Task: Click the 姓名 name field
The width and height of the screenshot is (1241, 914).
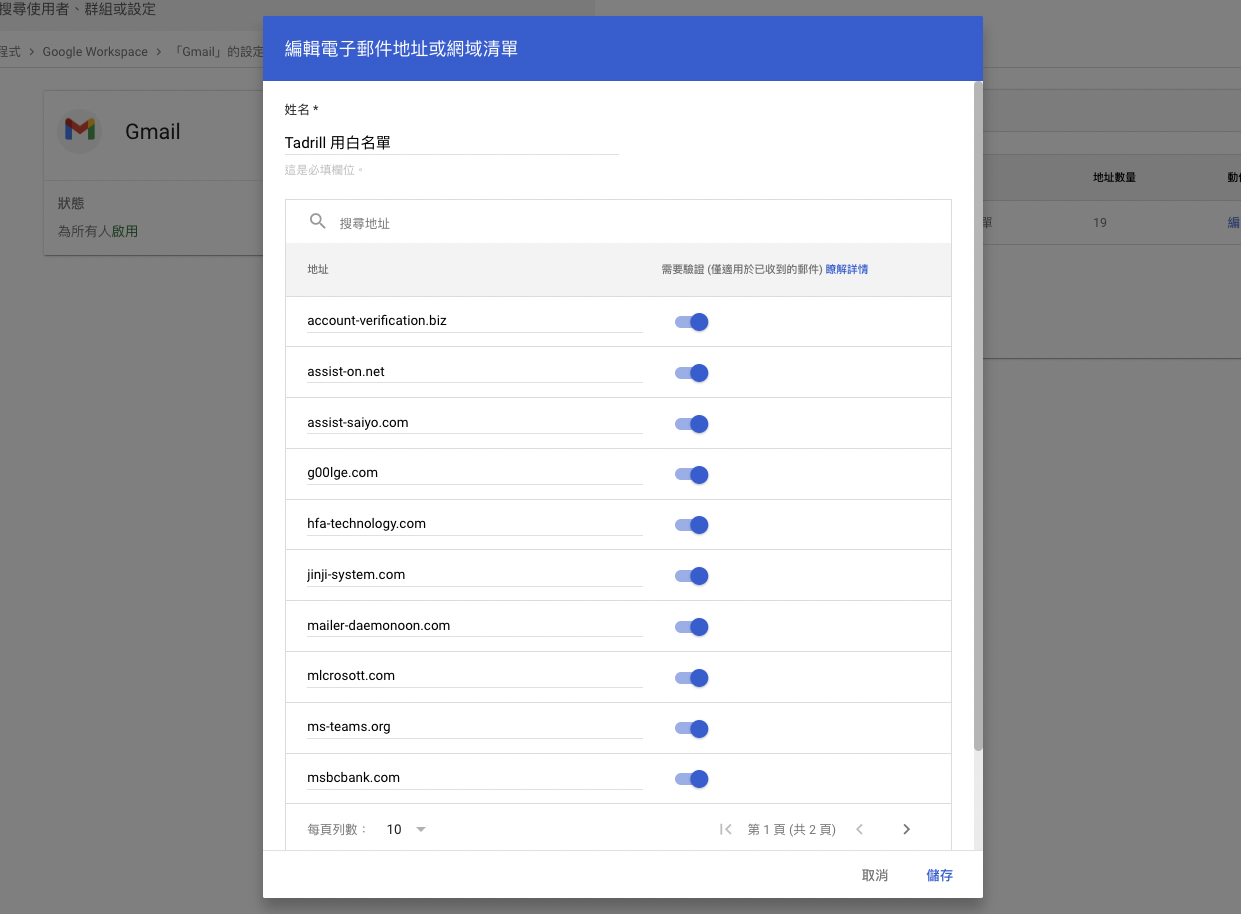Action: (x=451, y=143)
